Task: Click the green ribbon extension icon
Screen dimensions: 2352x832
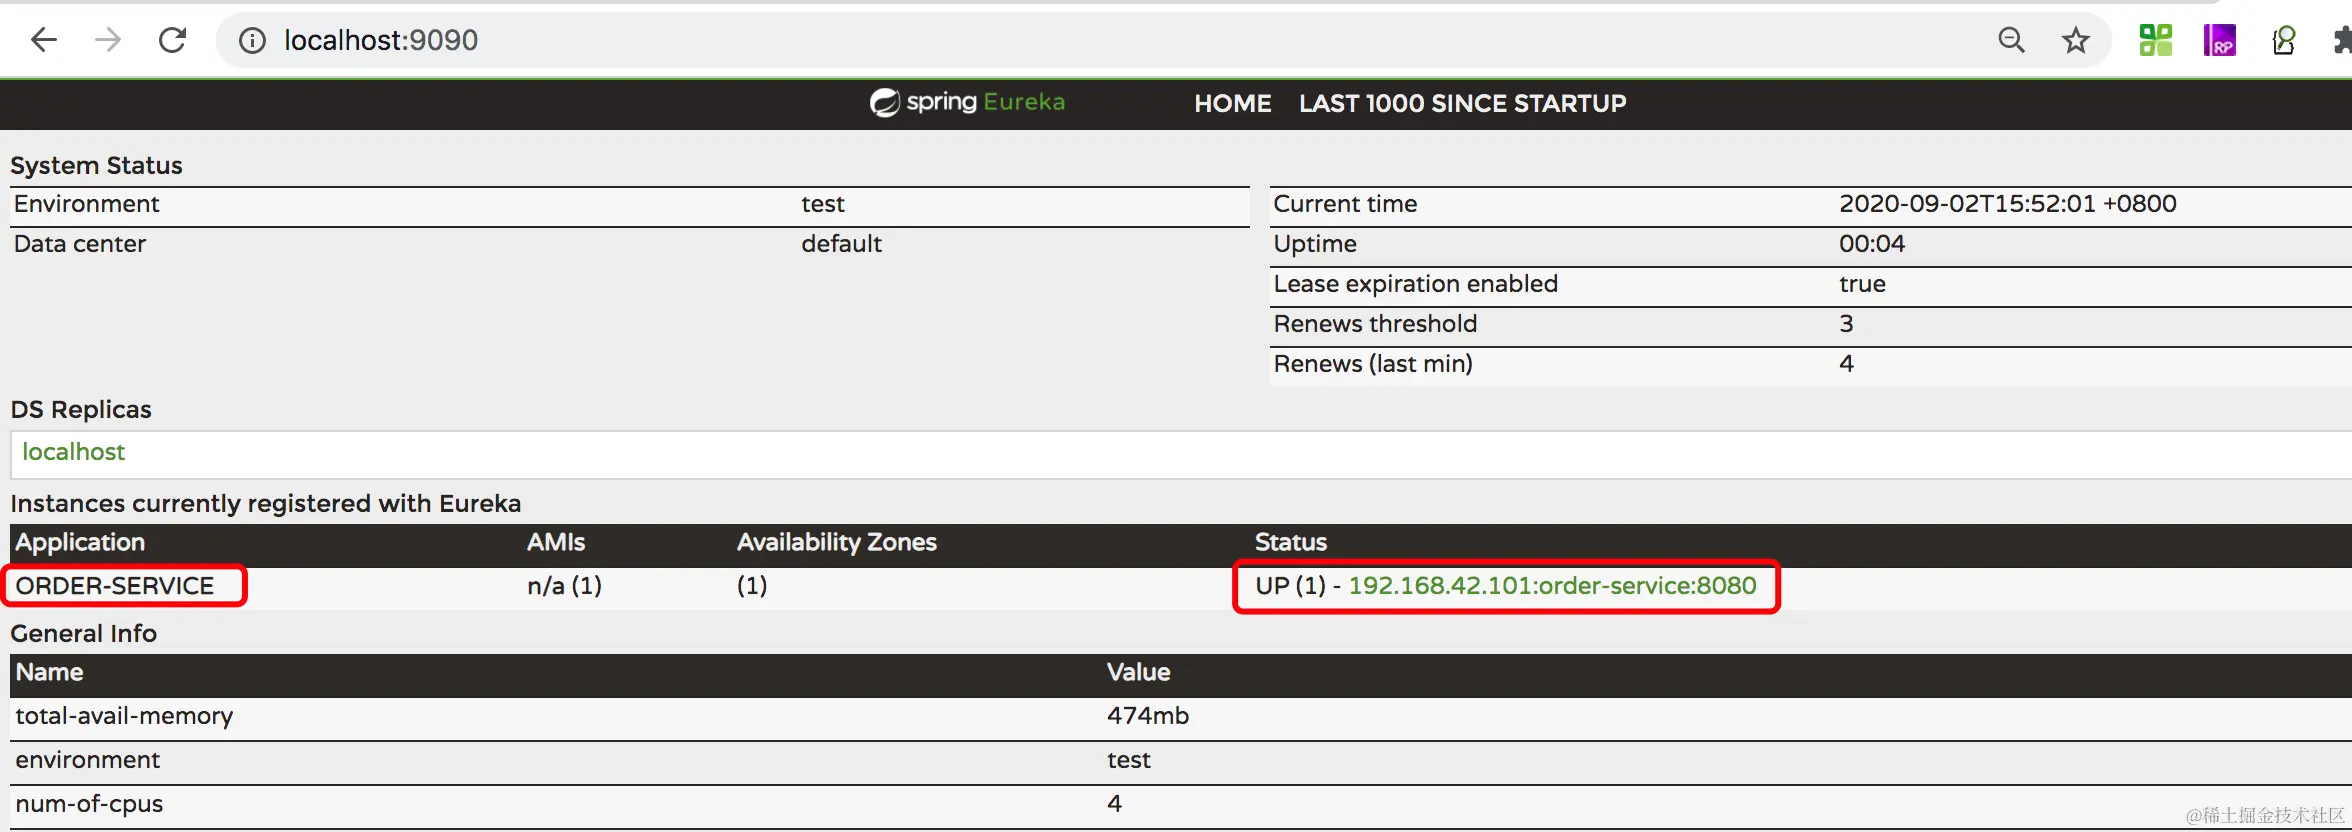Action: 2284,40
